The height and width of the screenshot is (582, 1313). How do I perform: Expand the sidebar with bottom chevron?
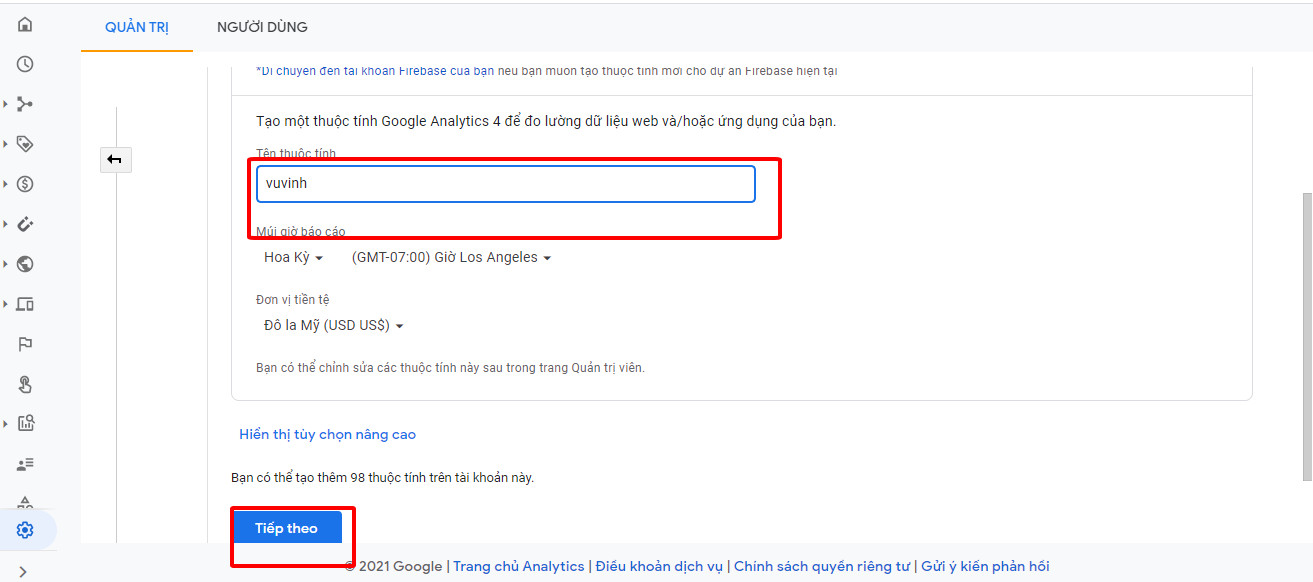tap(23, 572)
